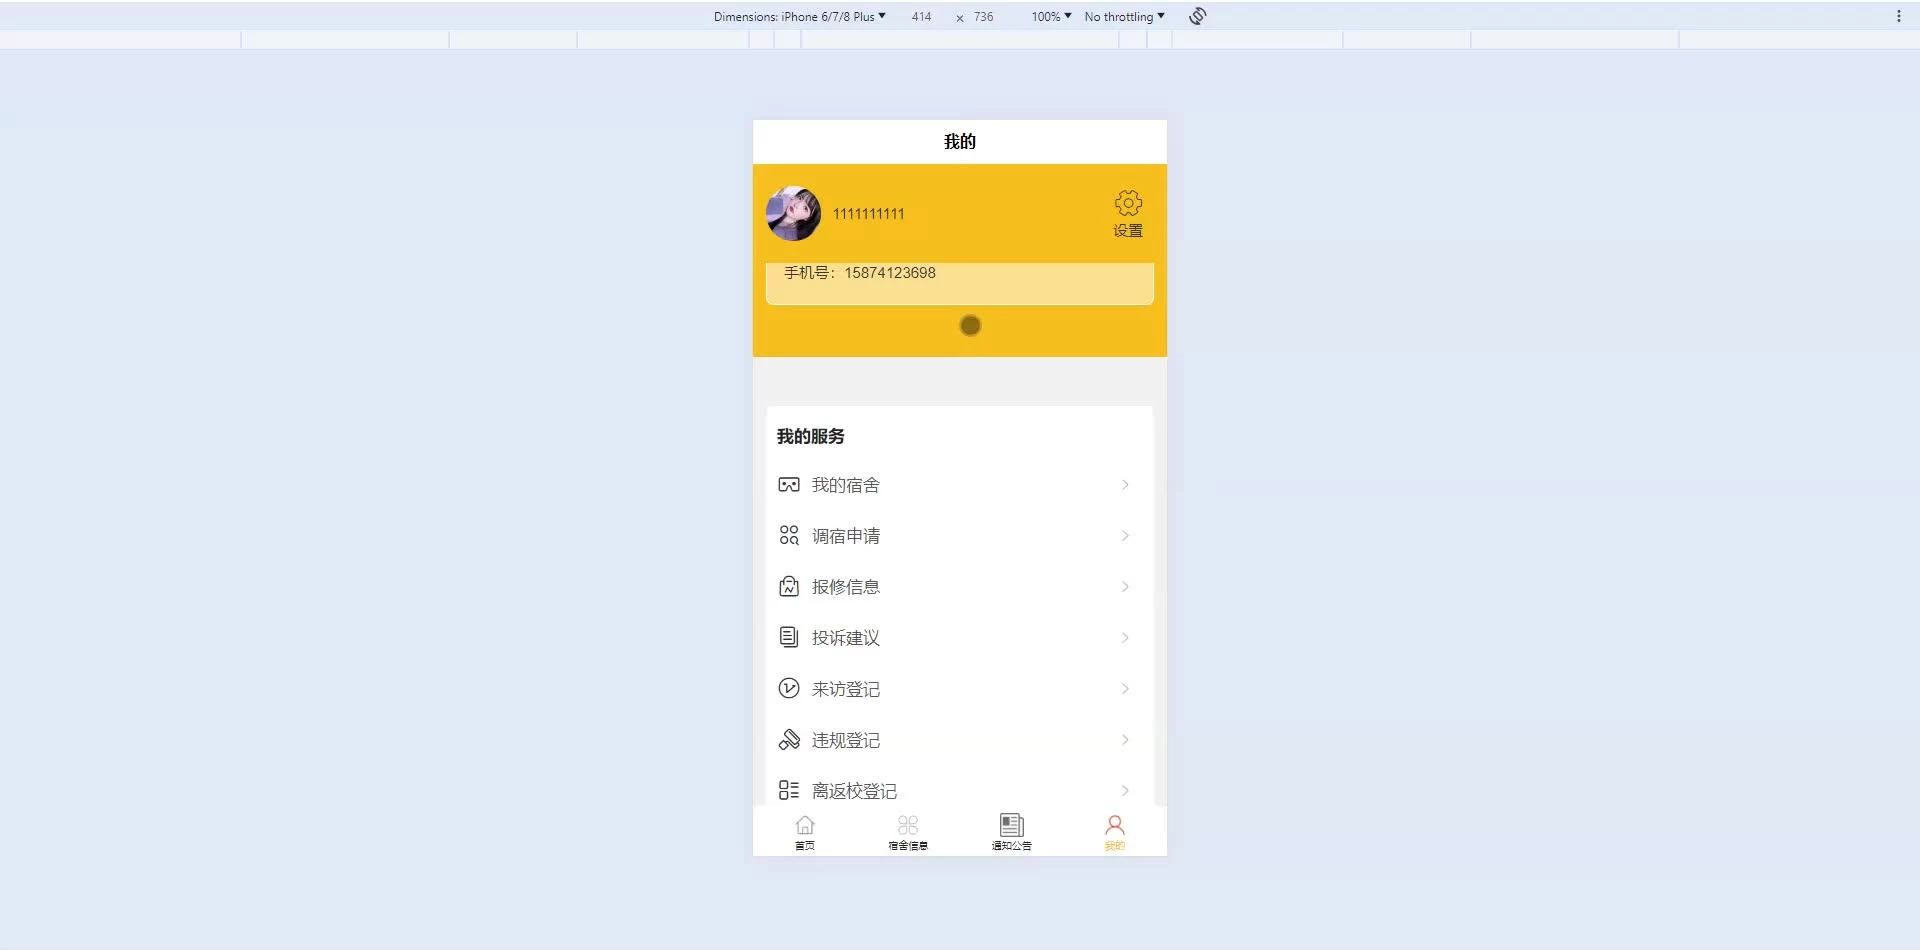Edit the viewport height field 736
The width and height of the screenshot is (1920, 950).
(984, 17)
